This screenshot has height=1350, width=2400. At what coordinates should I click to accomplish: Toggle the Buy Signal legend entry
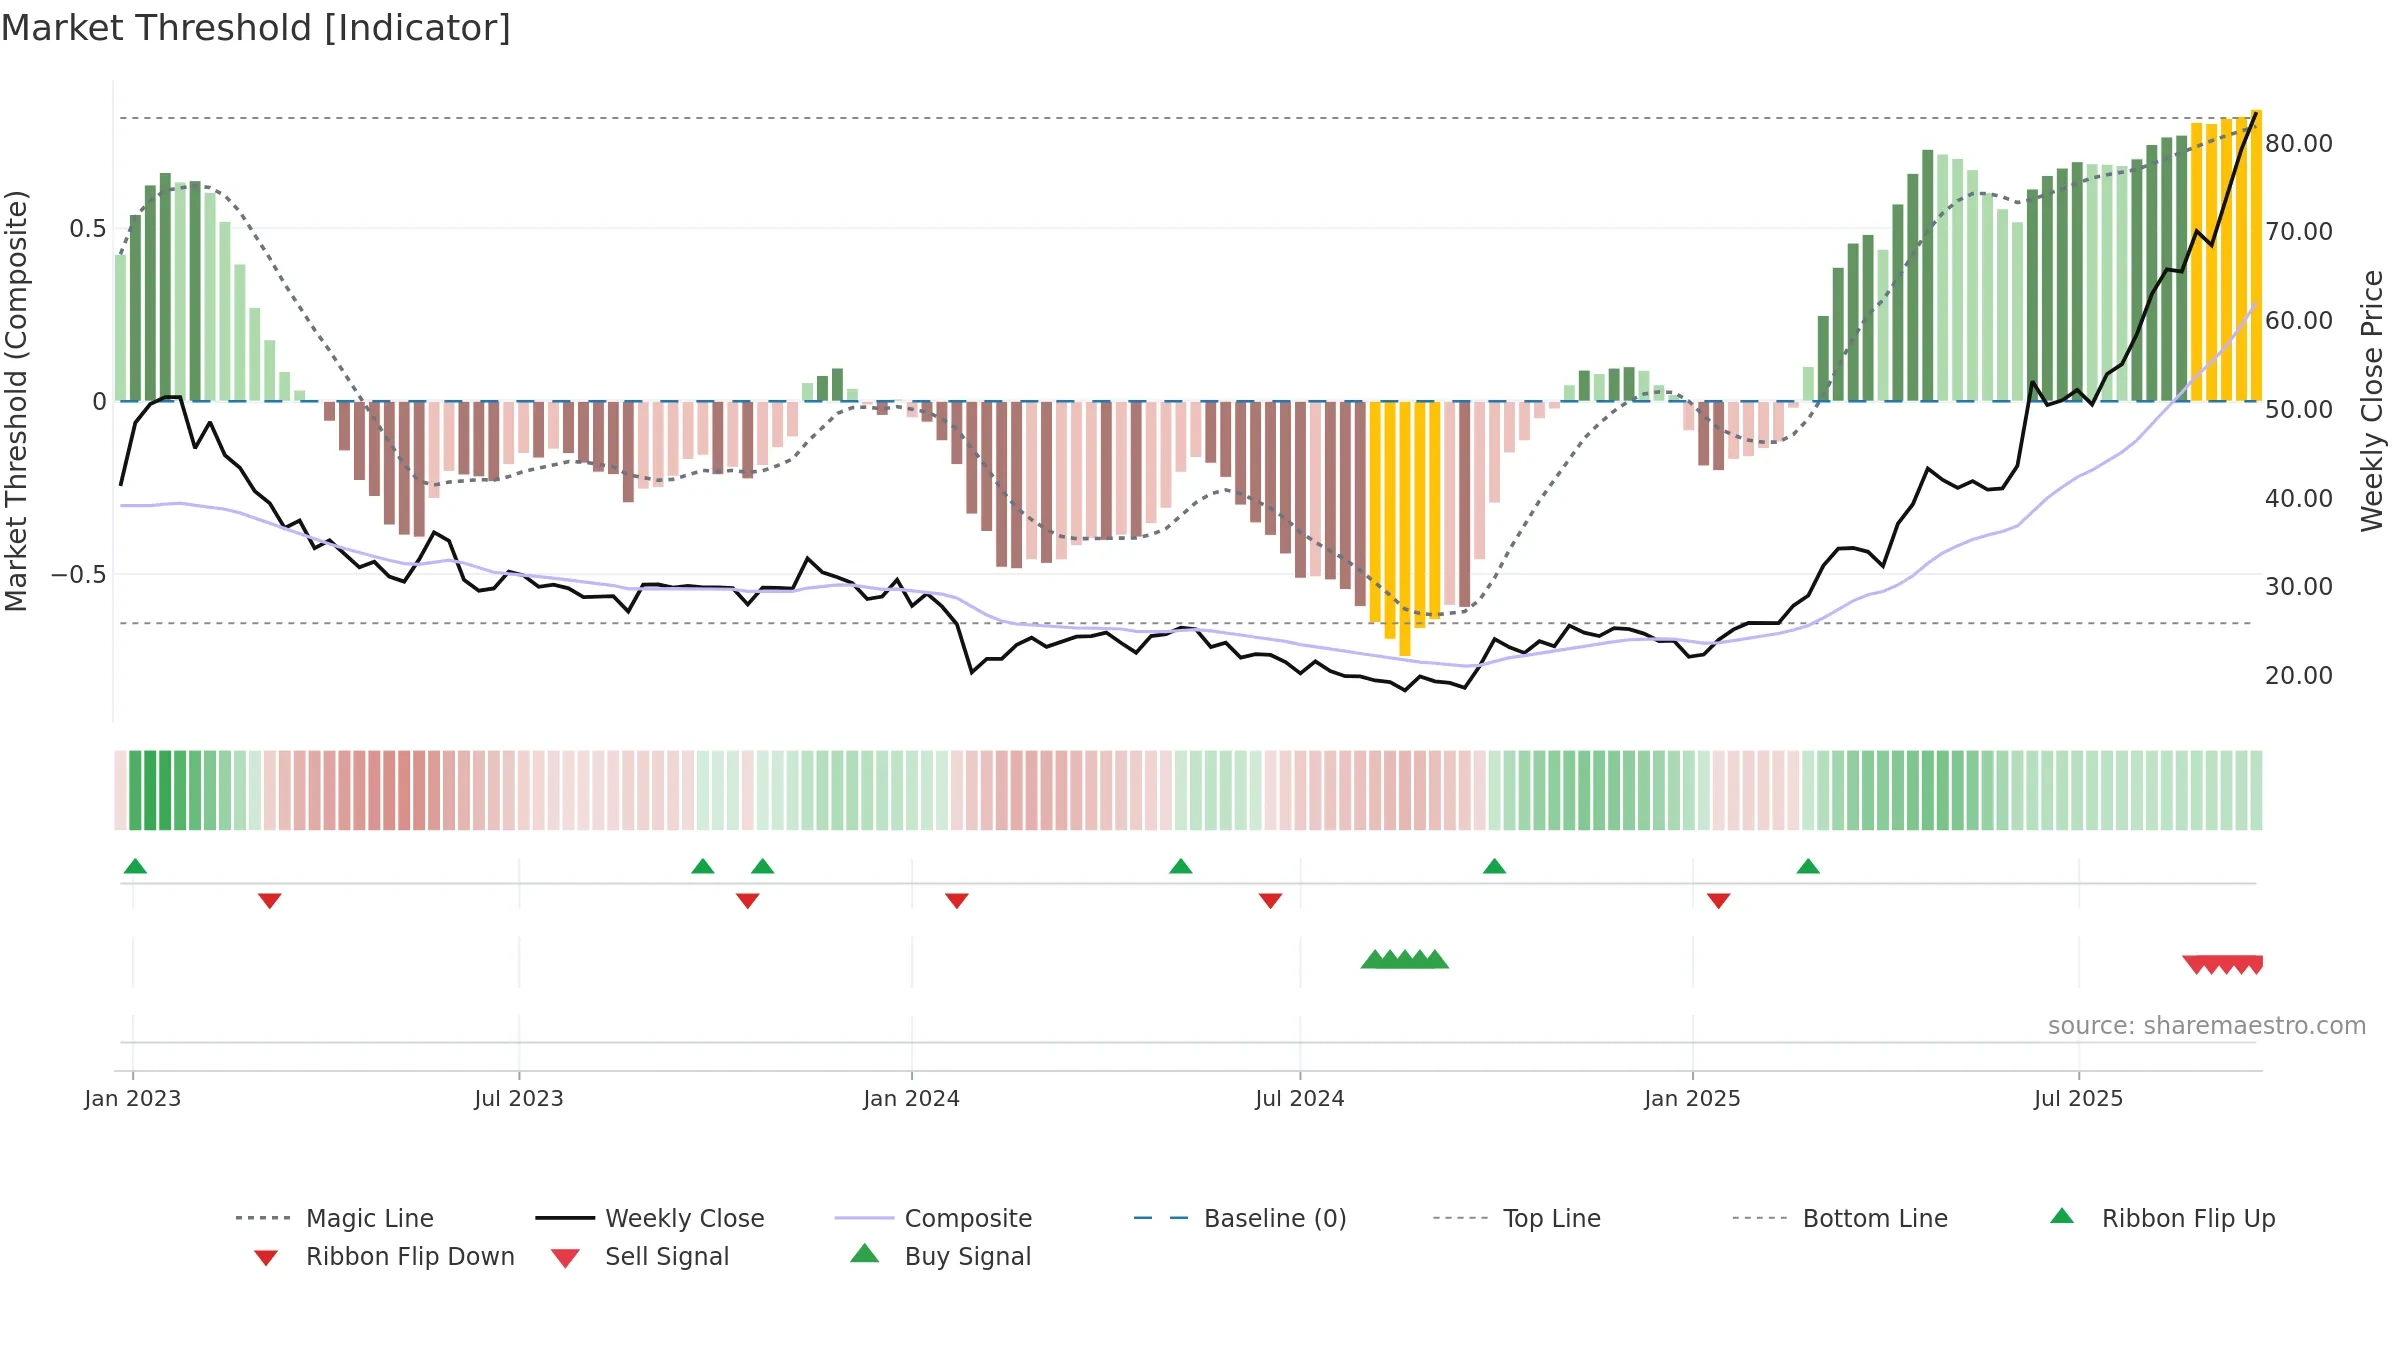point(940,1256)
